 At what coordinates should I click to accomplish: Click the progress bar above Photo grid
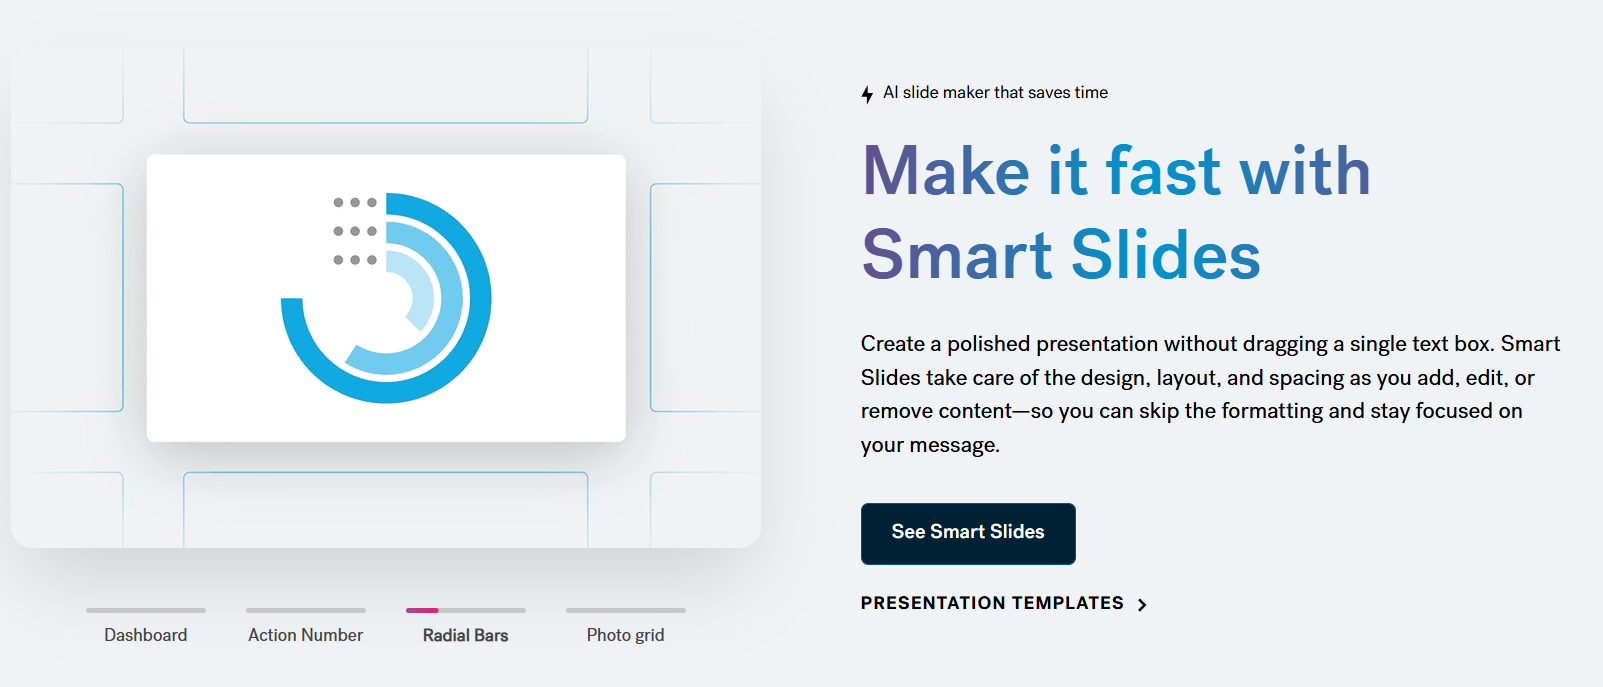coord(626,610)
